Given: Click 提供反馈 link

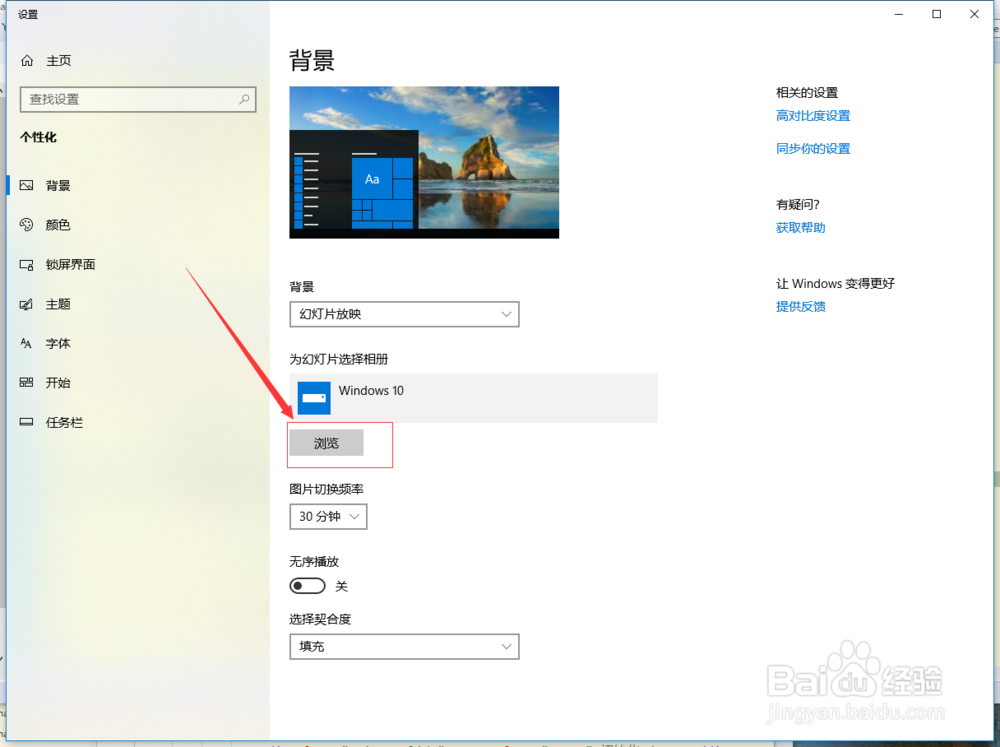Looking at the screenshot, I should click(800, 306).
